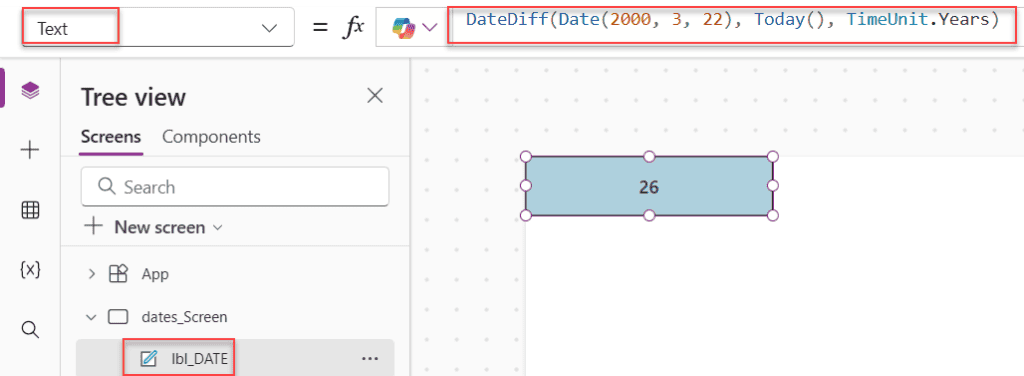Expand the Copilot dropdown chevron
1024x376 pixels.
(429, 27)
